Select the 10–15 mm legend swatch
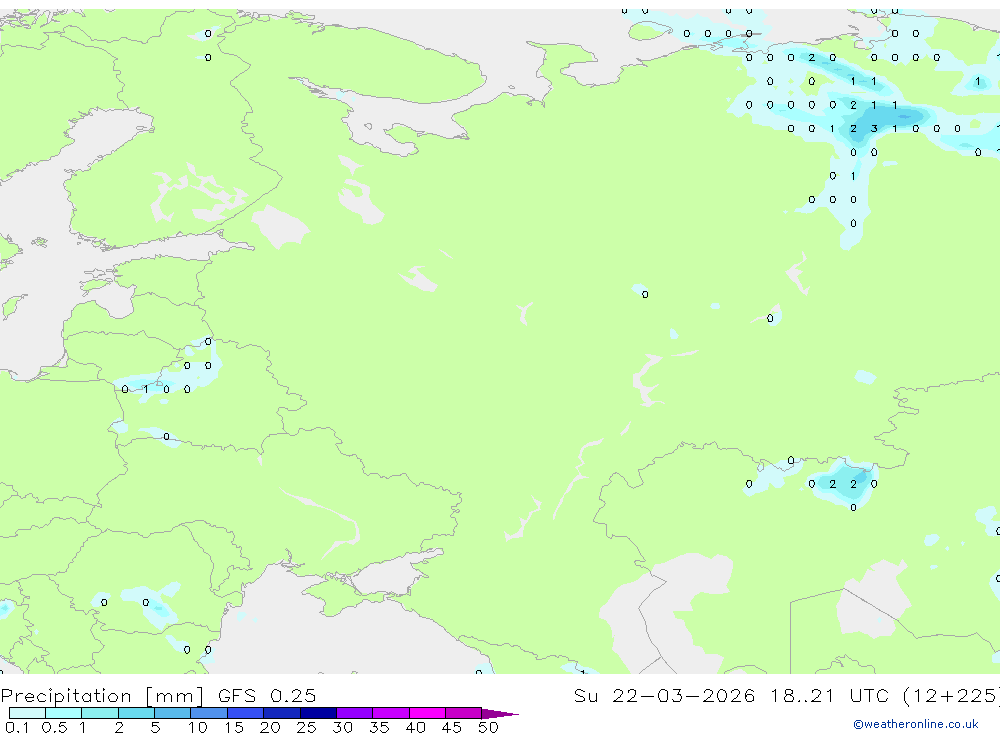Viewport: 1000px width, 733px height. pos(209,713)
